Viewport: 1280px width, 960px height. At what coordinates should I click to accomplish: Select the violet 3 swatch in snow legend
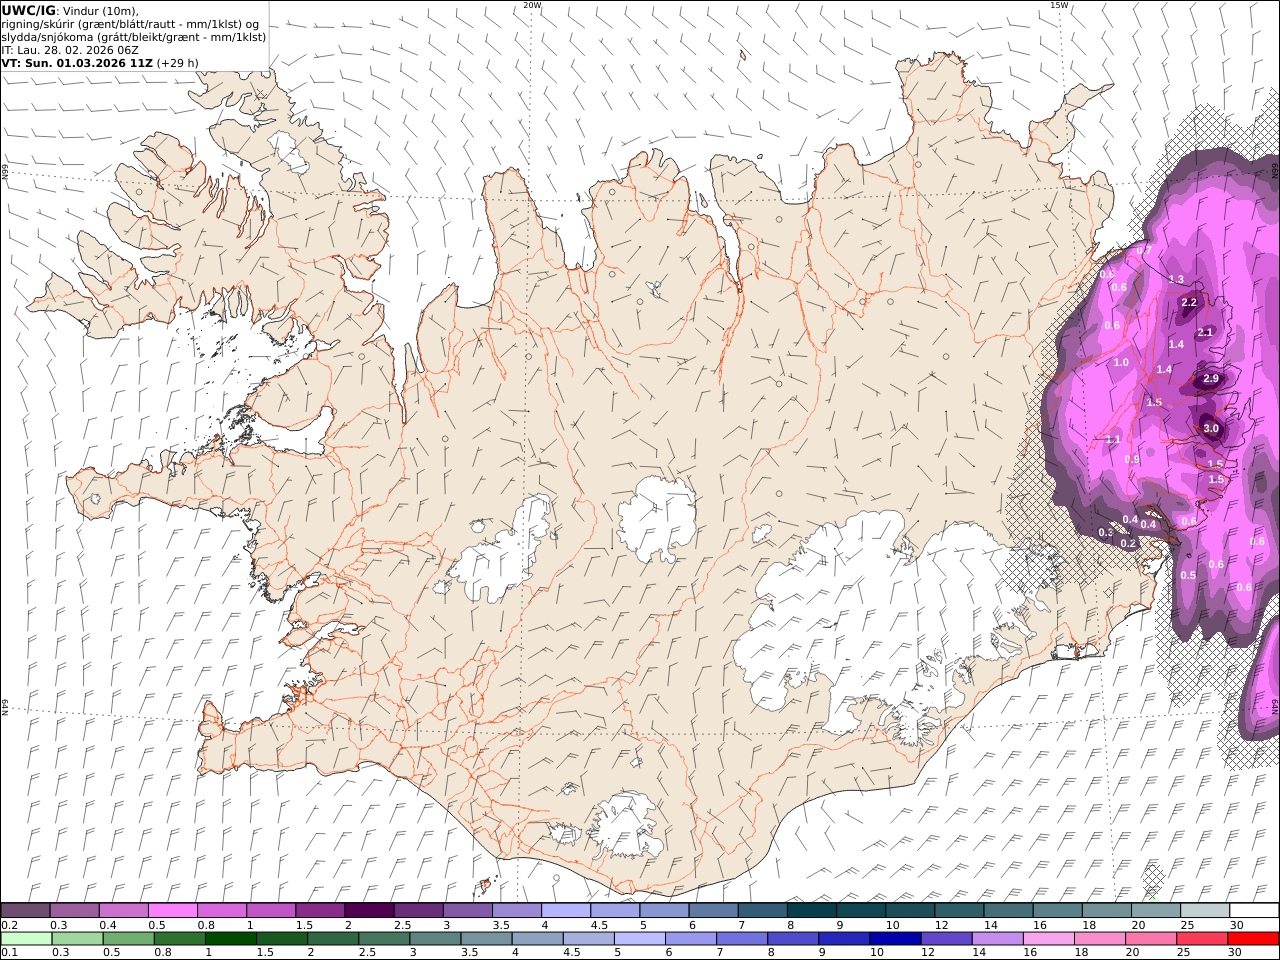[x=466, y=910]
